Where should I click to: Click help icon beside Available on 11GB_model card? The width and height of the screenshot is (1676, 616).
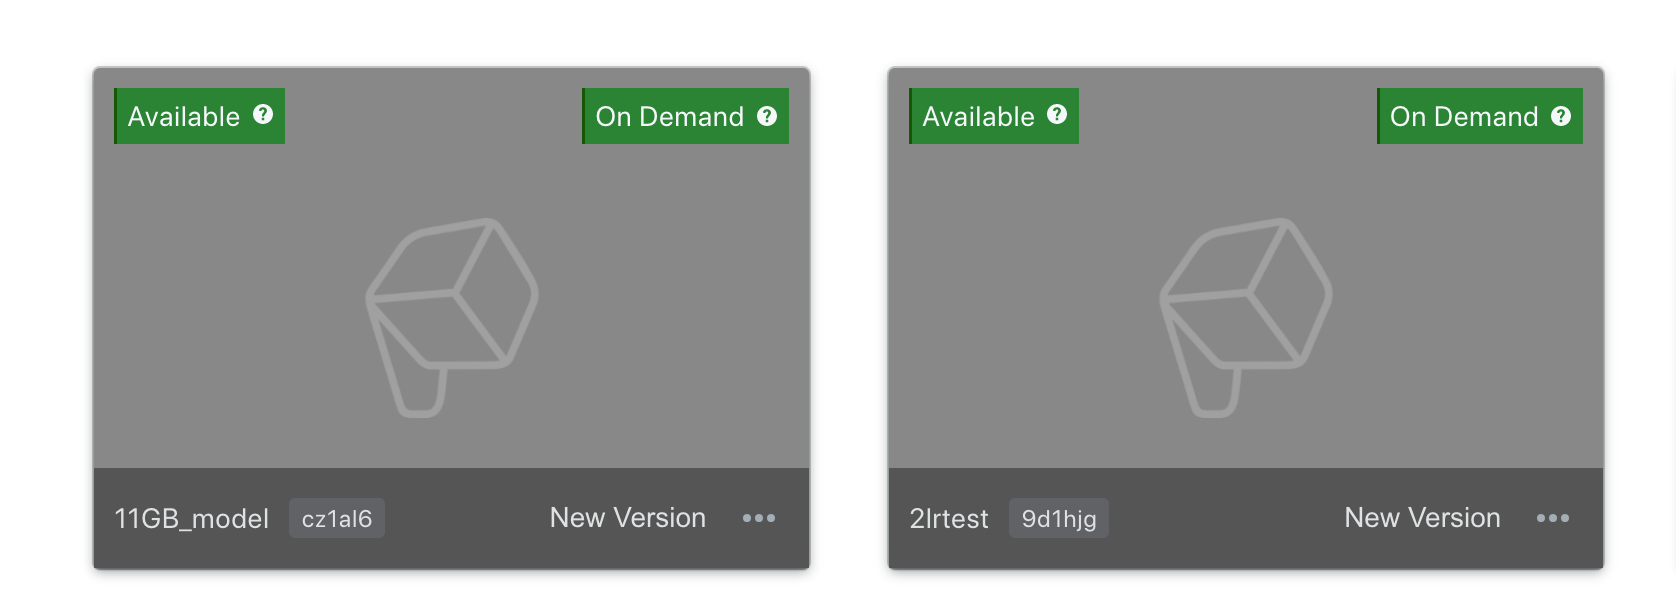tap(263, 115)
